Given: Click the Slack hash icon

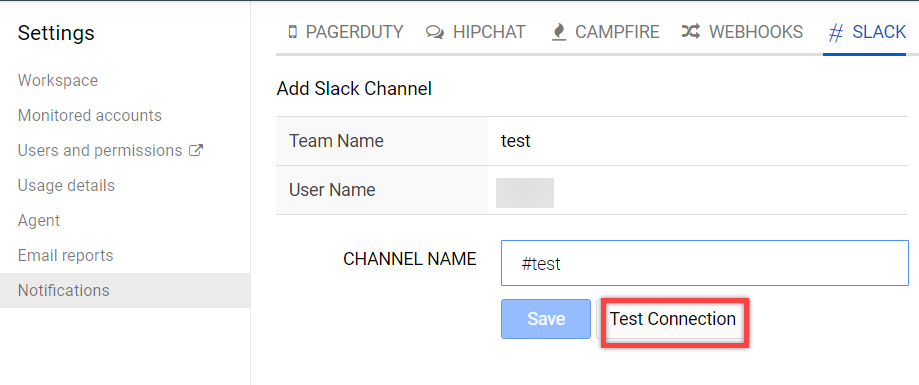Looking at the screenshot, I should 836,33.
